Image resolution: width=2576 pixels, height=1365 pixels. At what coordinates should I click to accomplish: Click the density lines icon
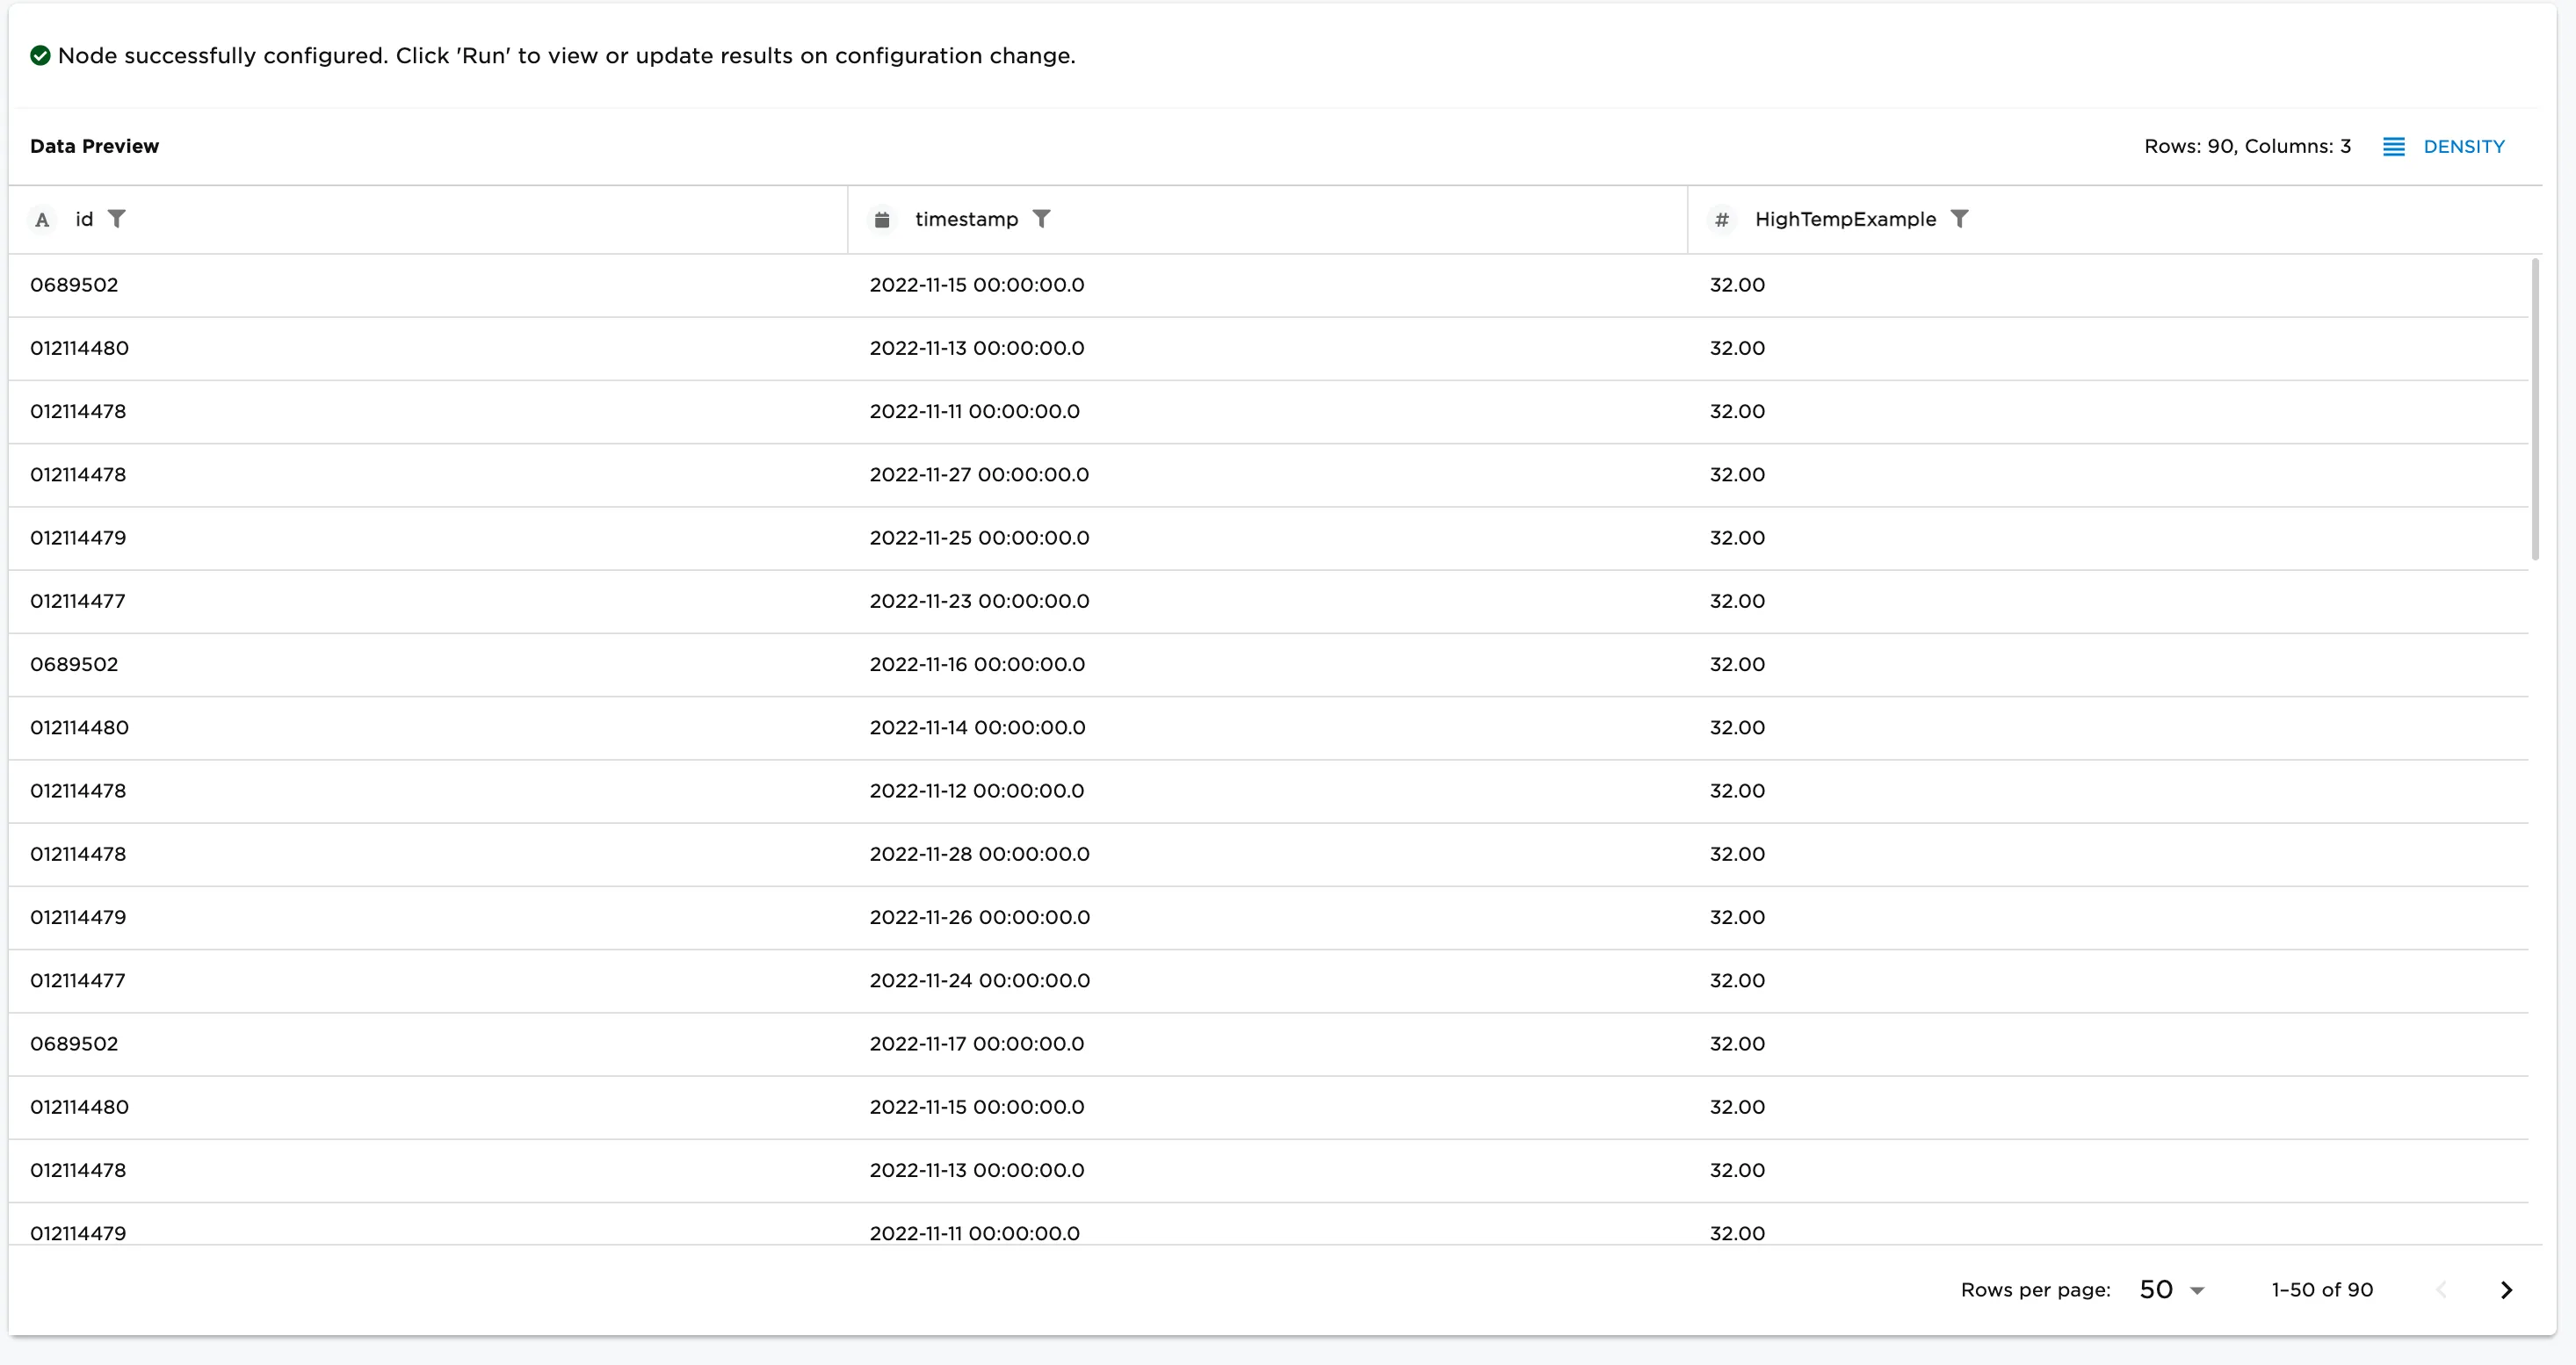pos(2393,147)
